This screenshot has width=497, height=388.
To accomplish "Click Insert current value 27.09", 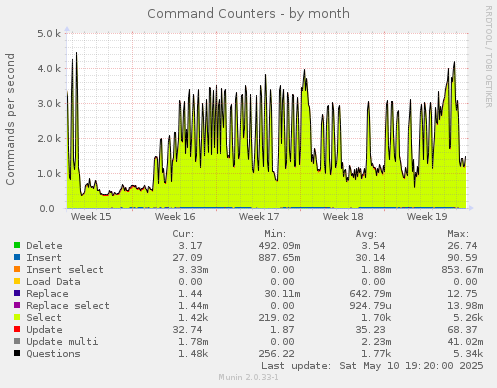I will (x=187, y=258).
